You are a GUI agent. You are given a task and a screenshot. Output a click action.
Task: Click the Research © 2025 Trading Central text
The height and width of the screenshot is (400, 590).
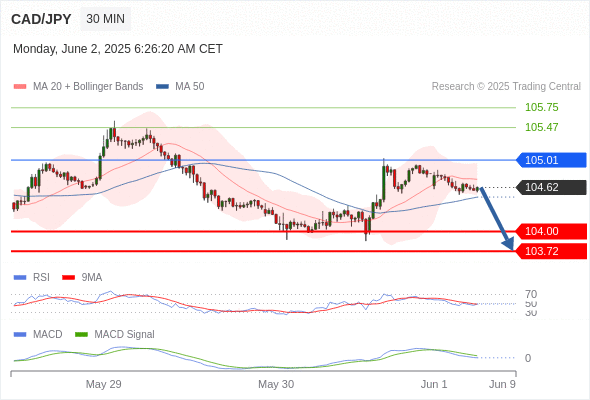[x=506, y=87]
